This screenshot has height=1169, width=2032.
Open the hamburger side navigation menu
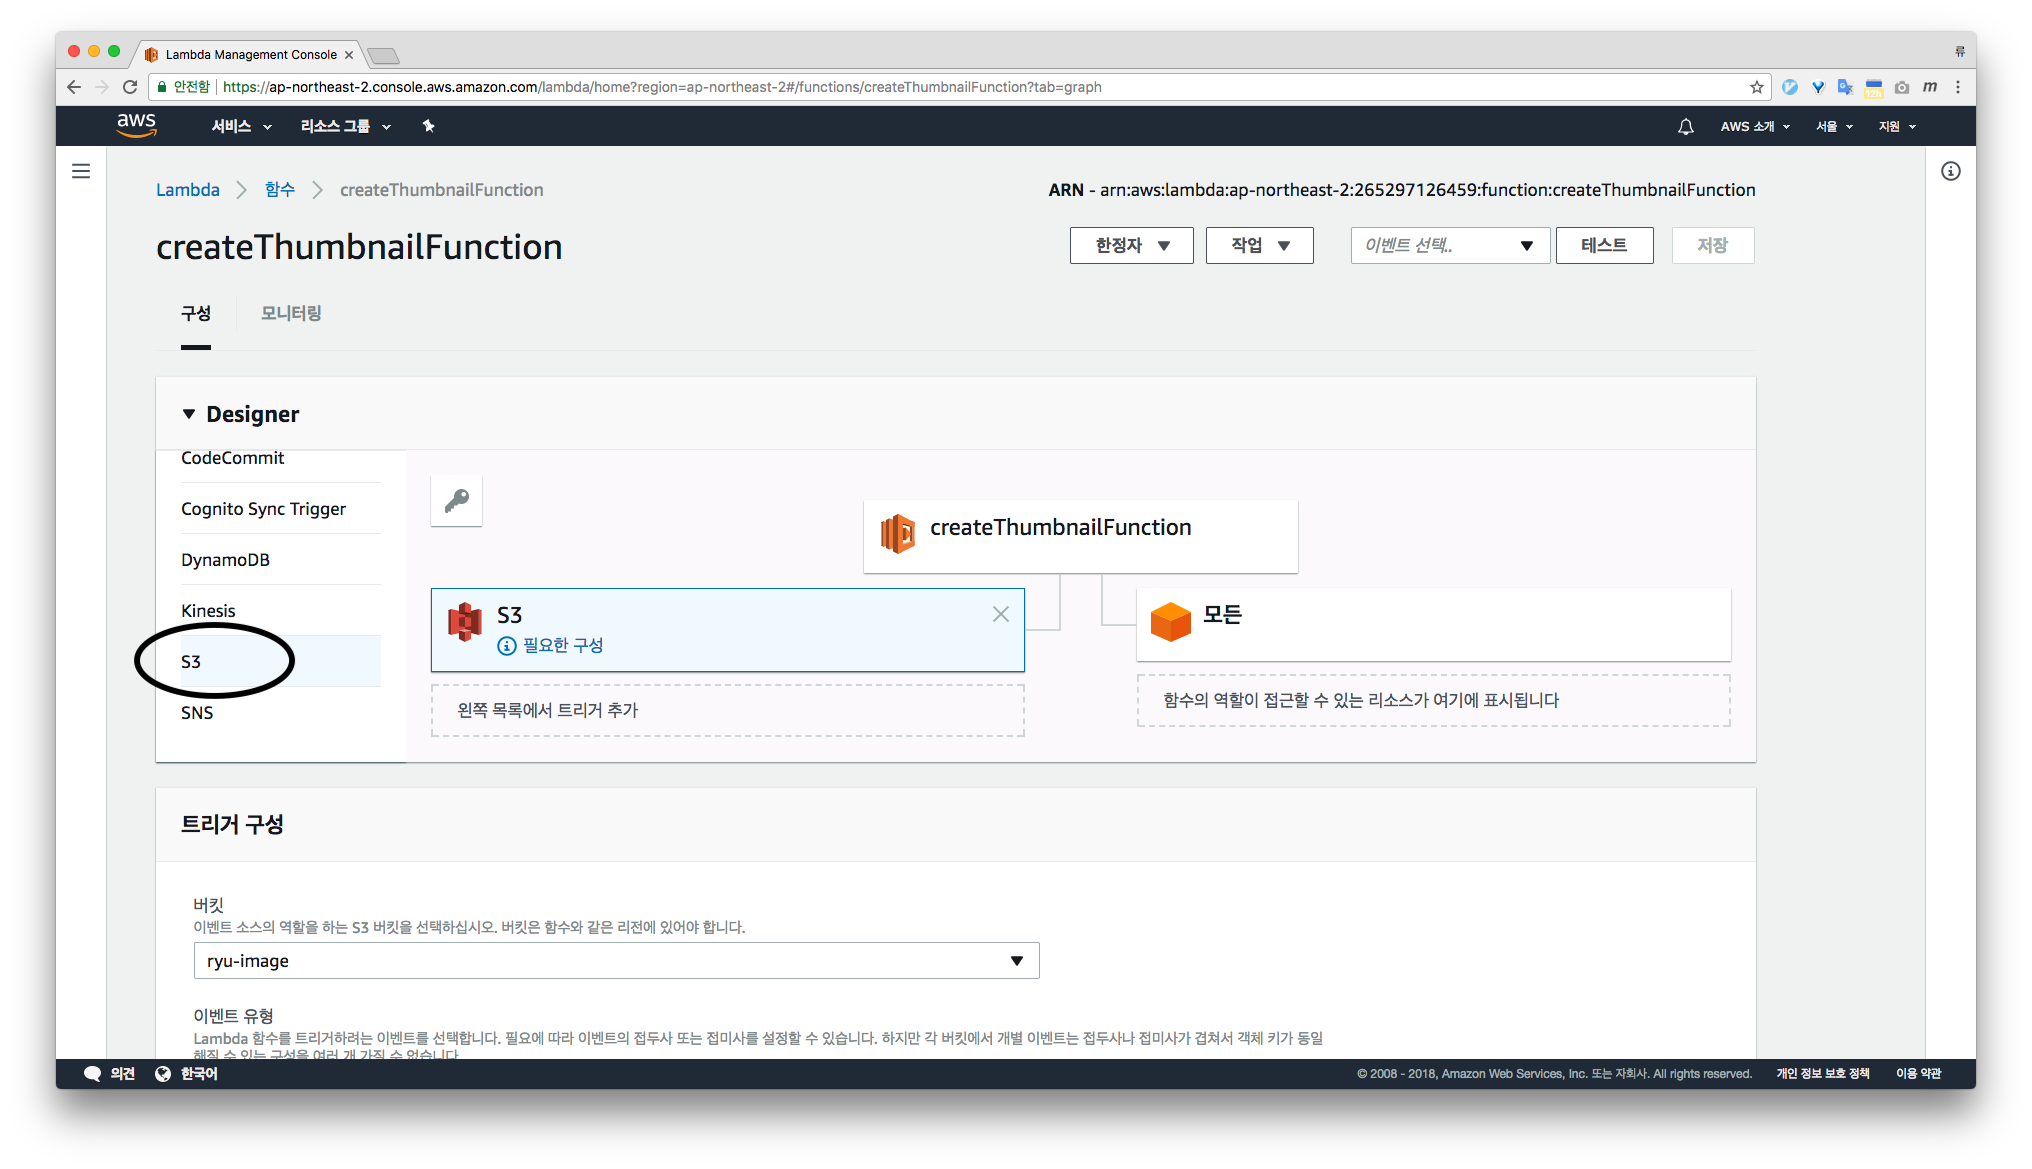tap(81, 171)
